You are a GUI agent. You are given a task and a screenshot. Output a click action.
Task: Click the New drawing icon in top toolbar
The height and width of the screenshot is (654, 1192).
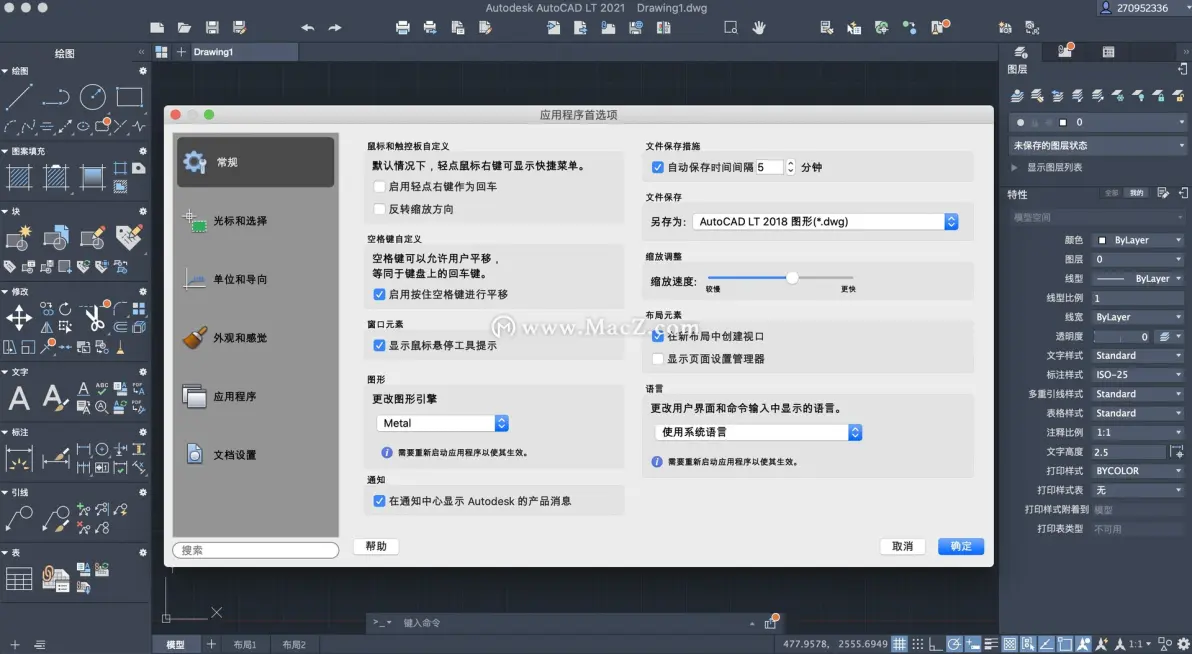157,28
